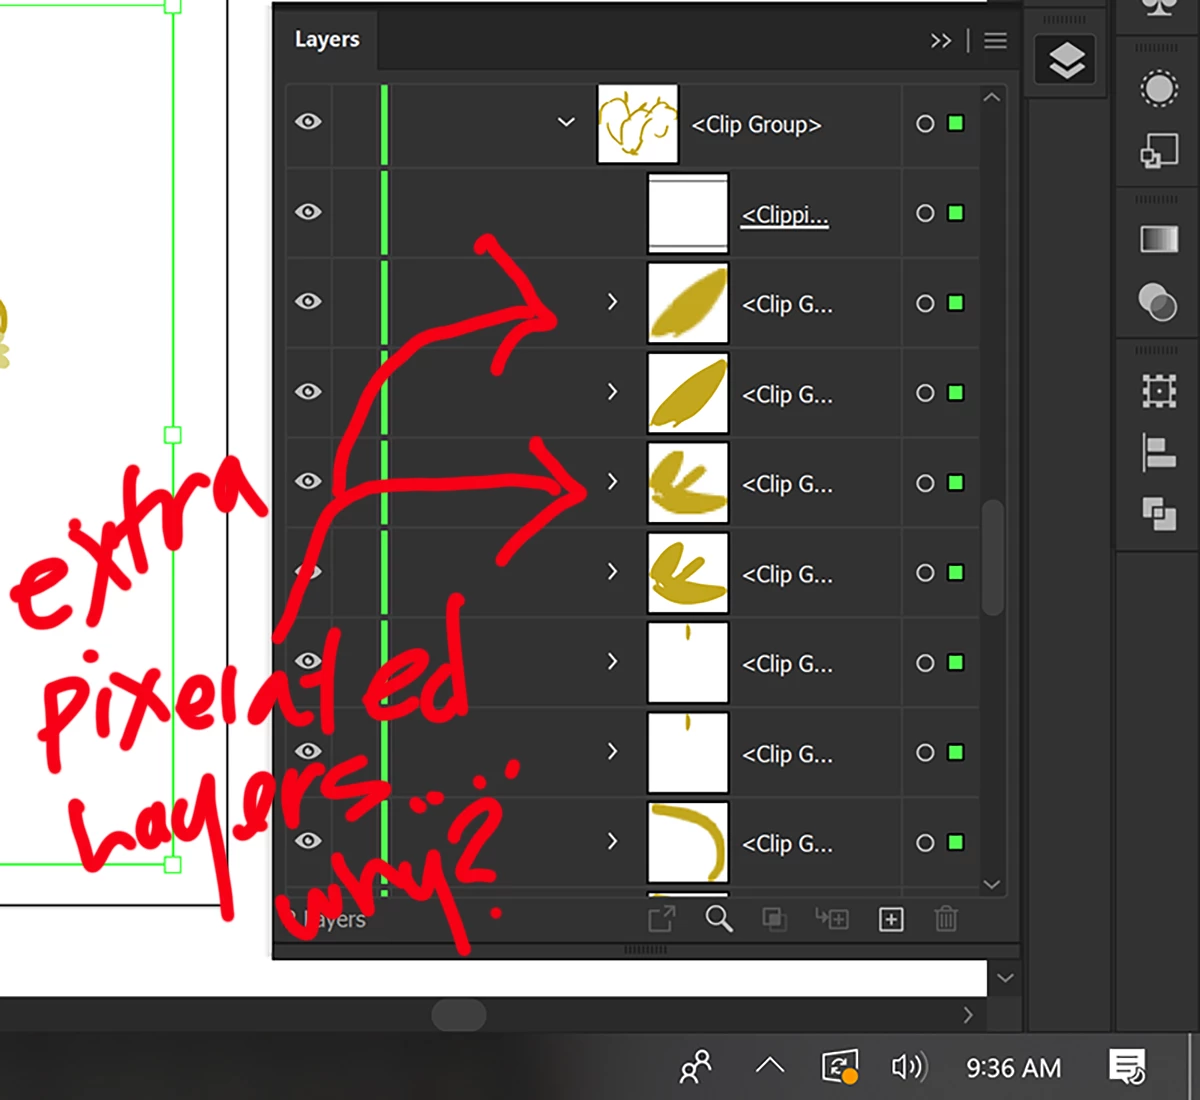Open the Appearance panel dock icon

[1158, 89]
